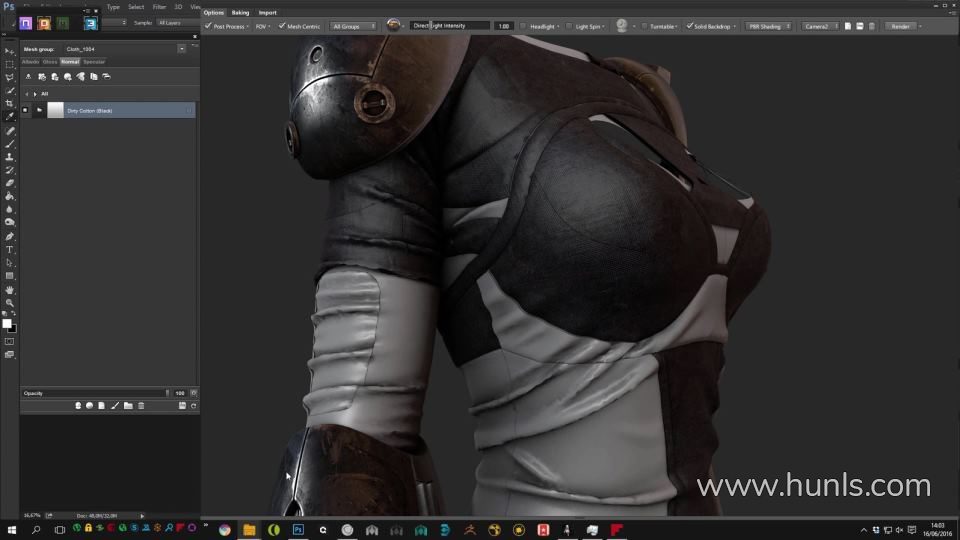Switch to the Gloss tab
The height and width of the screenshot is (540, 960).
[x=50, y=62]
